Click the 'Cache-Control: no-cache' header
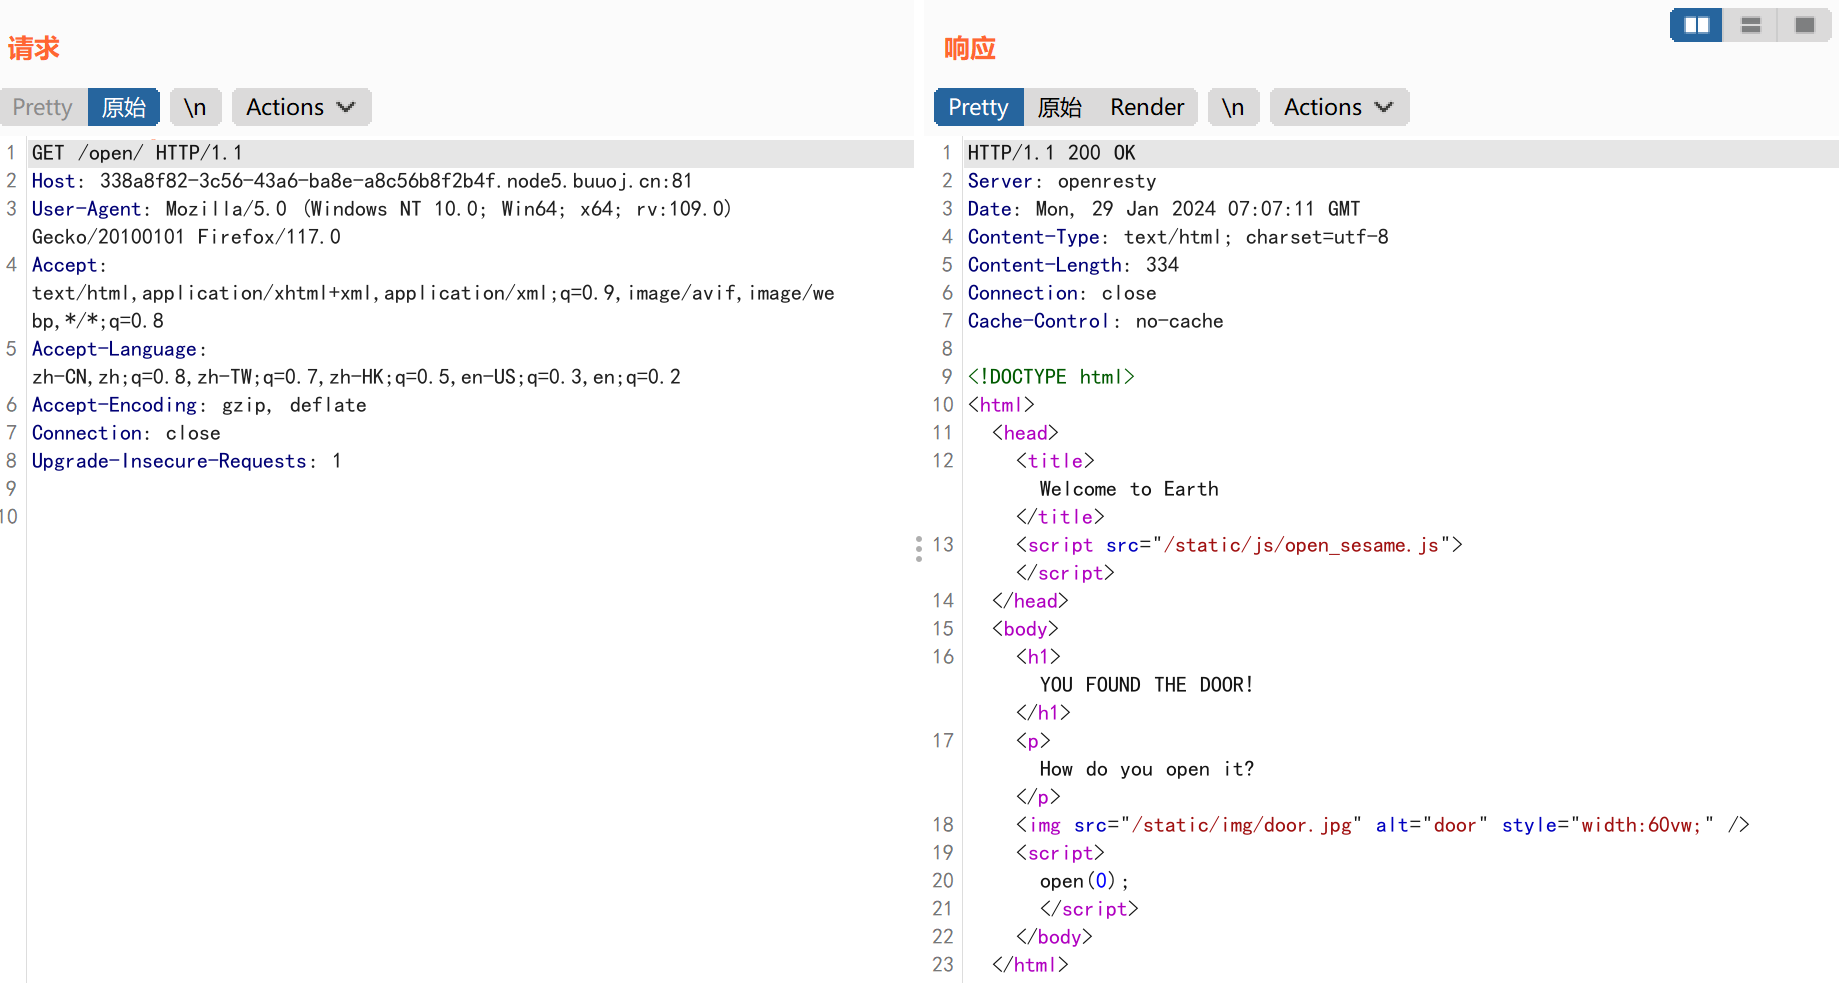 pos(1096,321)
